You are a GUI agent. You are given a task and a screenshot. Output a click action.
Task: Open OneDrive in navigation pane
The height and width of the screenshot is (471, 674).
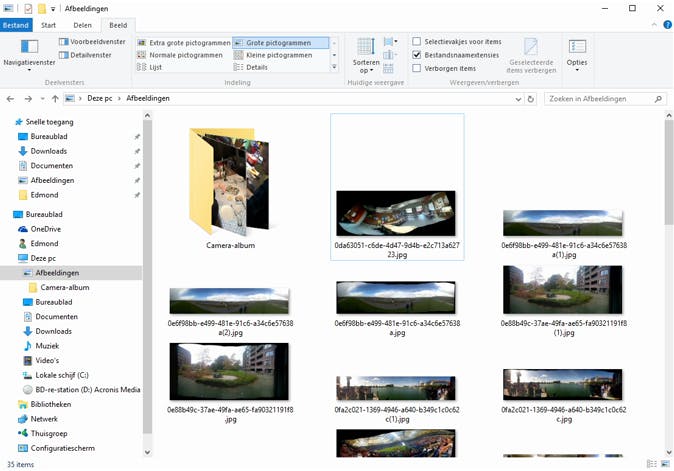(46, 229)
